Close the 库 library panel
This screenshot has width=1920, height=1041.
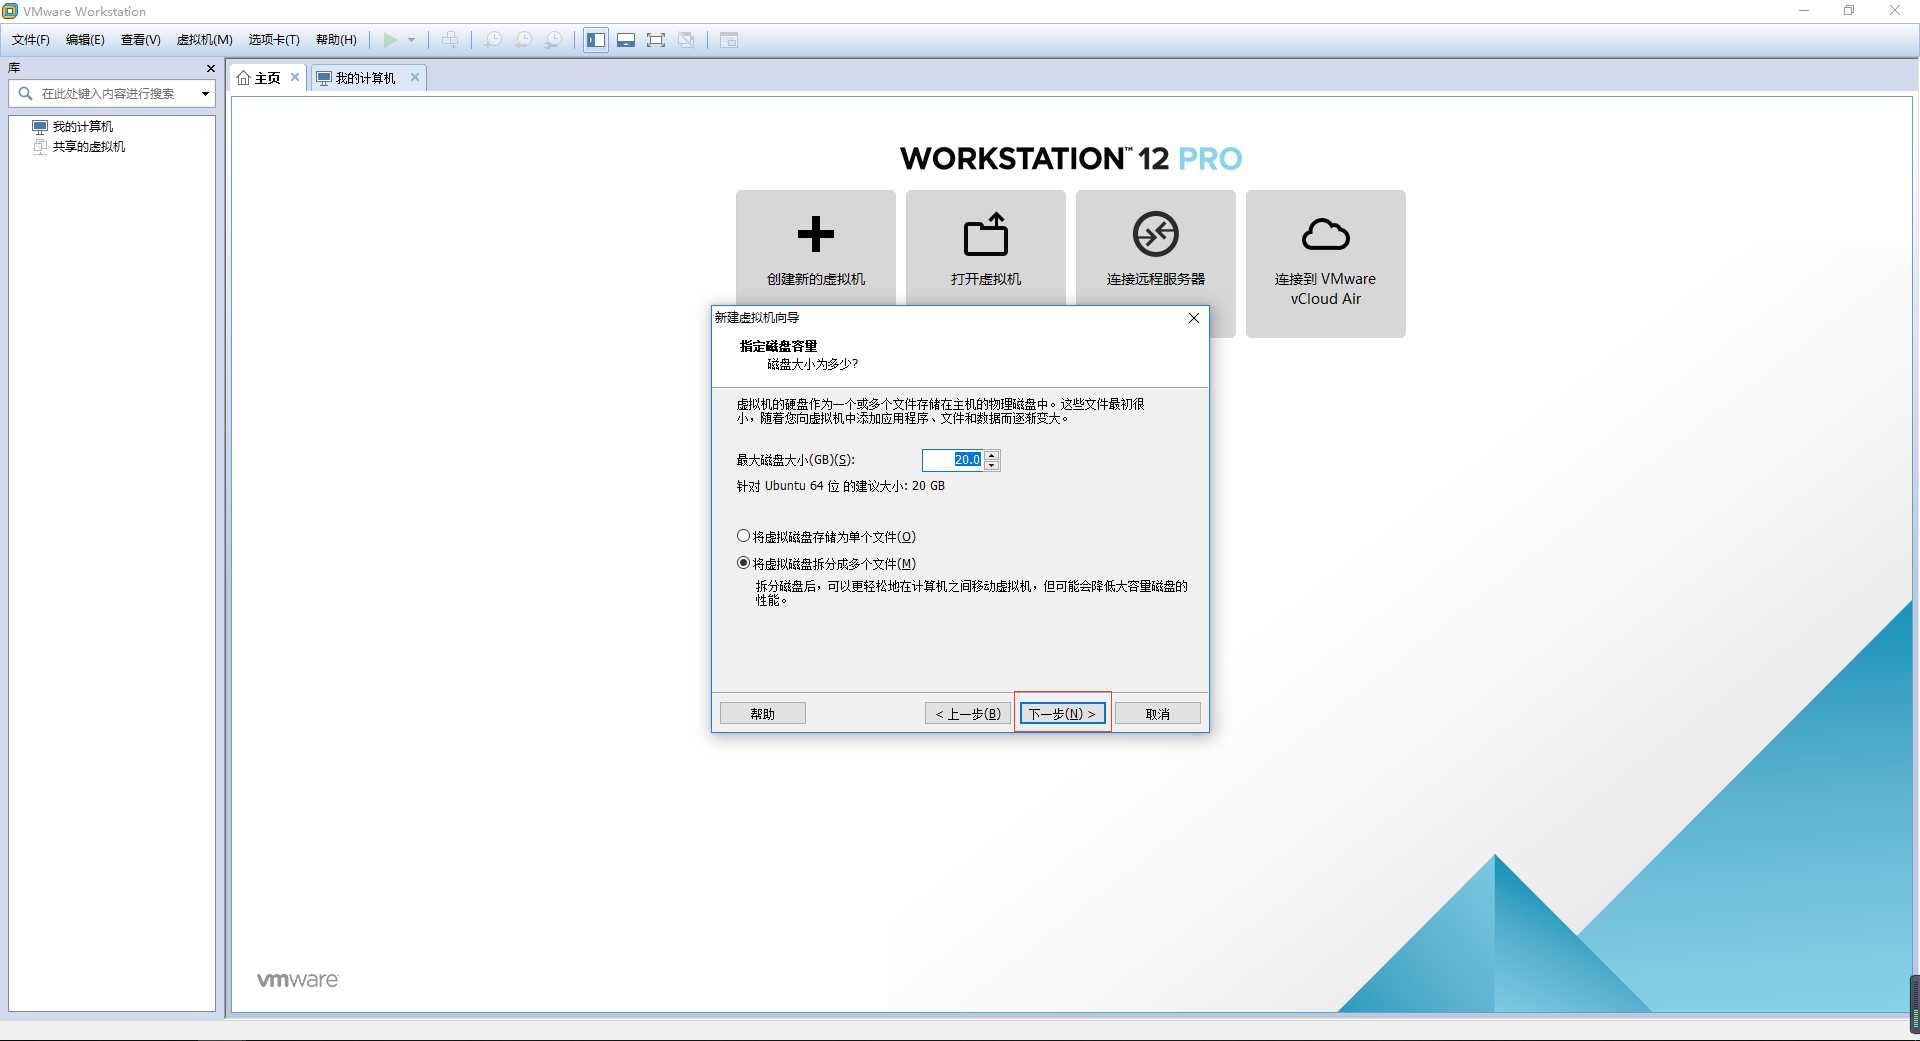pos(210,68)
